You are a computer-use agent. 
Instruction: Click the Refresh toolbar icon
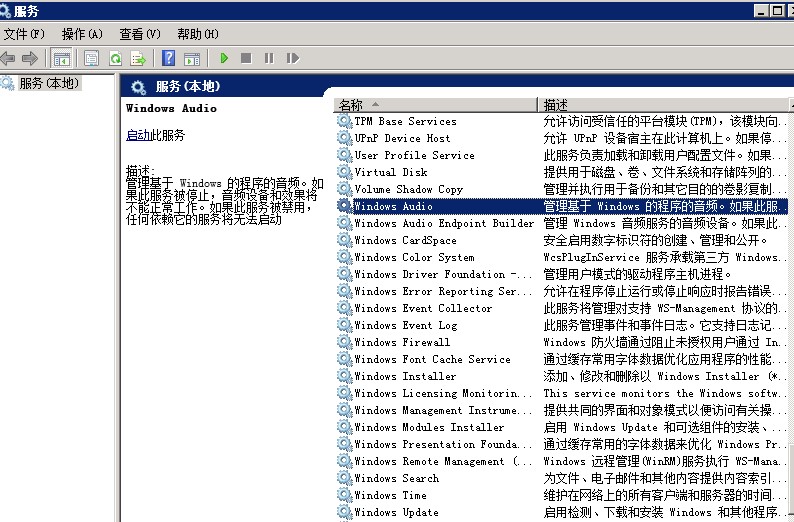(x=115, y=58)
